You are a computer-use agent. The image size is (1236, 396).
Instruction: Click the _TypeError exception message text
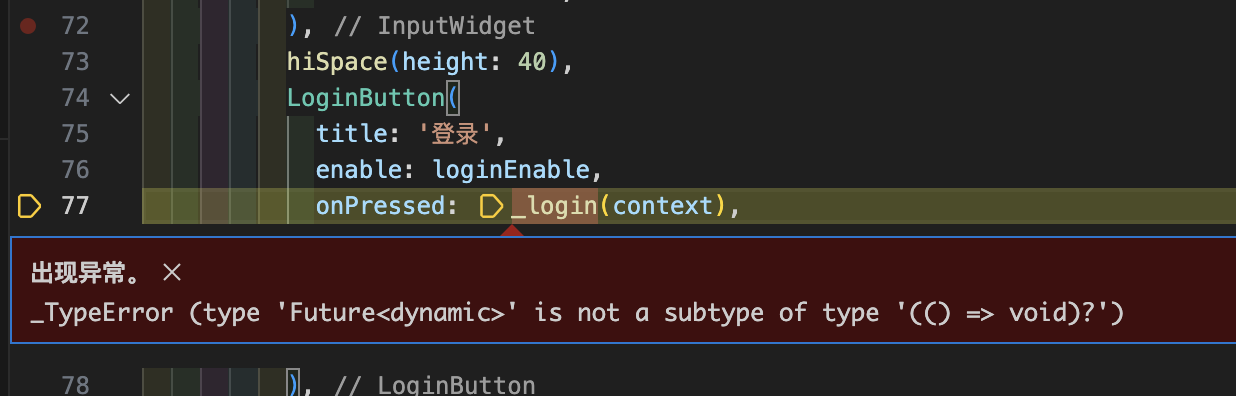[578, 314]
